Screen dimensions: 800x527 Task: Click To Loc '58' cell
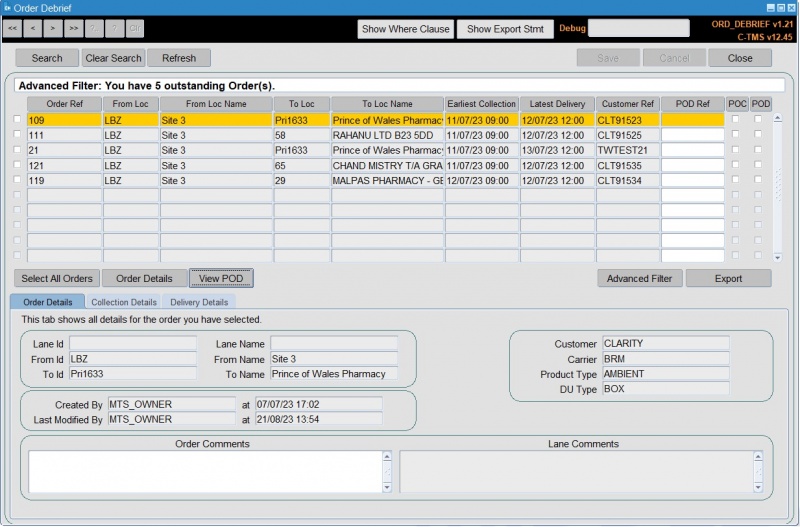(302, 135)
